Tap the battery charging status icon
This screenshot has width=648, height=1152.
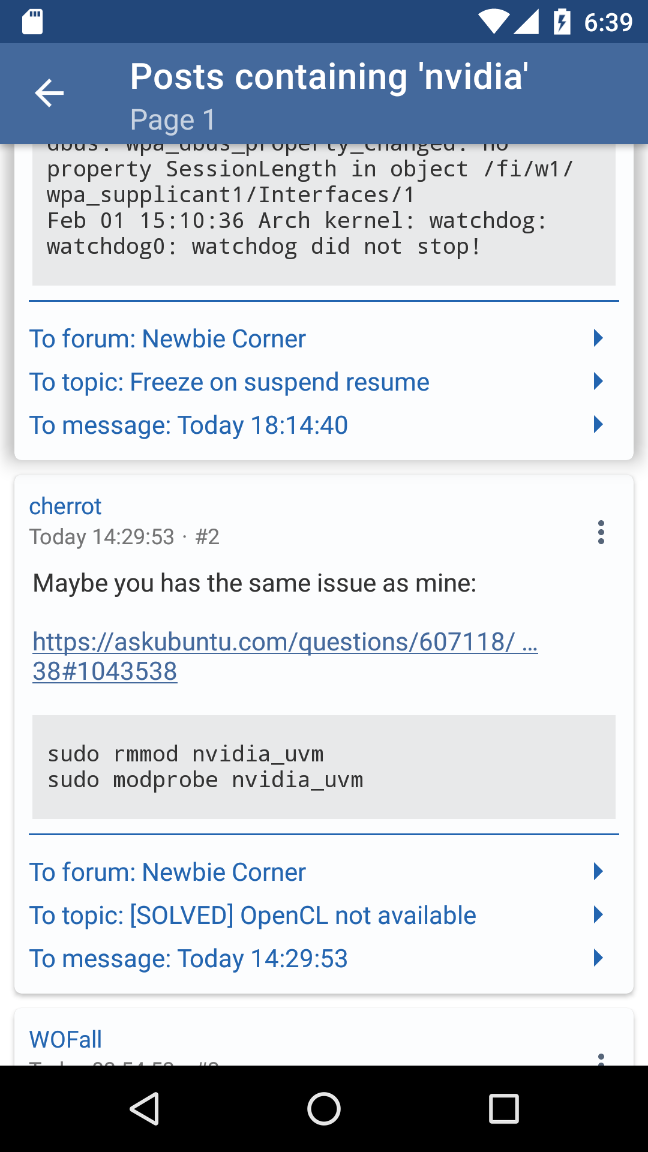click(563, 21)
